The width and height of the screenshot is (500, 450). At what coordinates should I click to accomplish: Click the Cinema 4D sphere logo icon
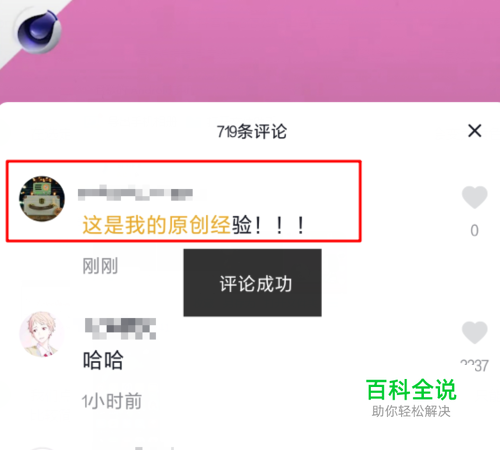click(x=39, y=32)
